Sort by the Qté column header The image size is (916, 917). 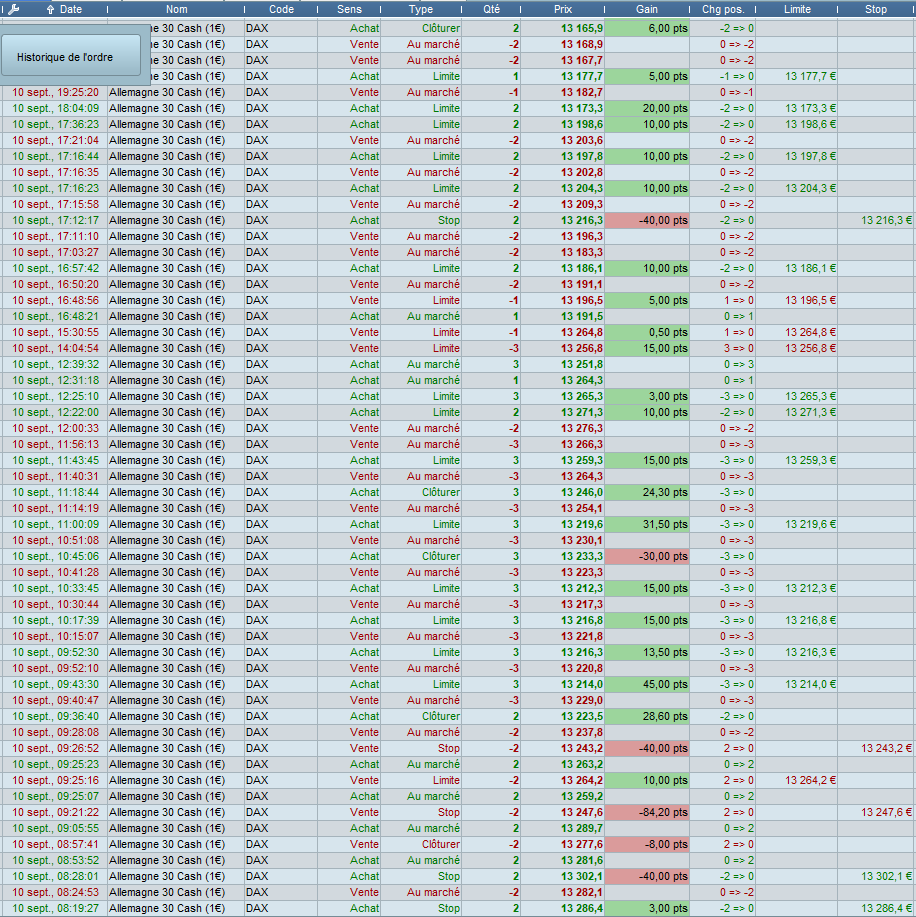491,9
